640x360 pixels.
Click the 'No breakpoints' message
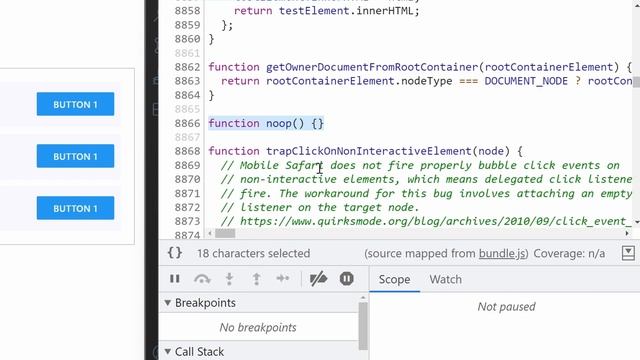[x=258, y=327]
